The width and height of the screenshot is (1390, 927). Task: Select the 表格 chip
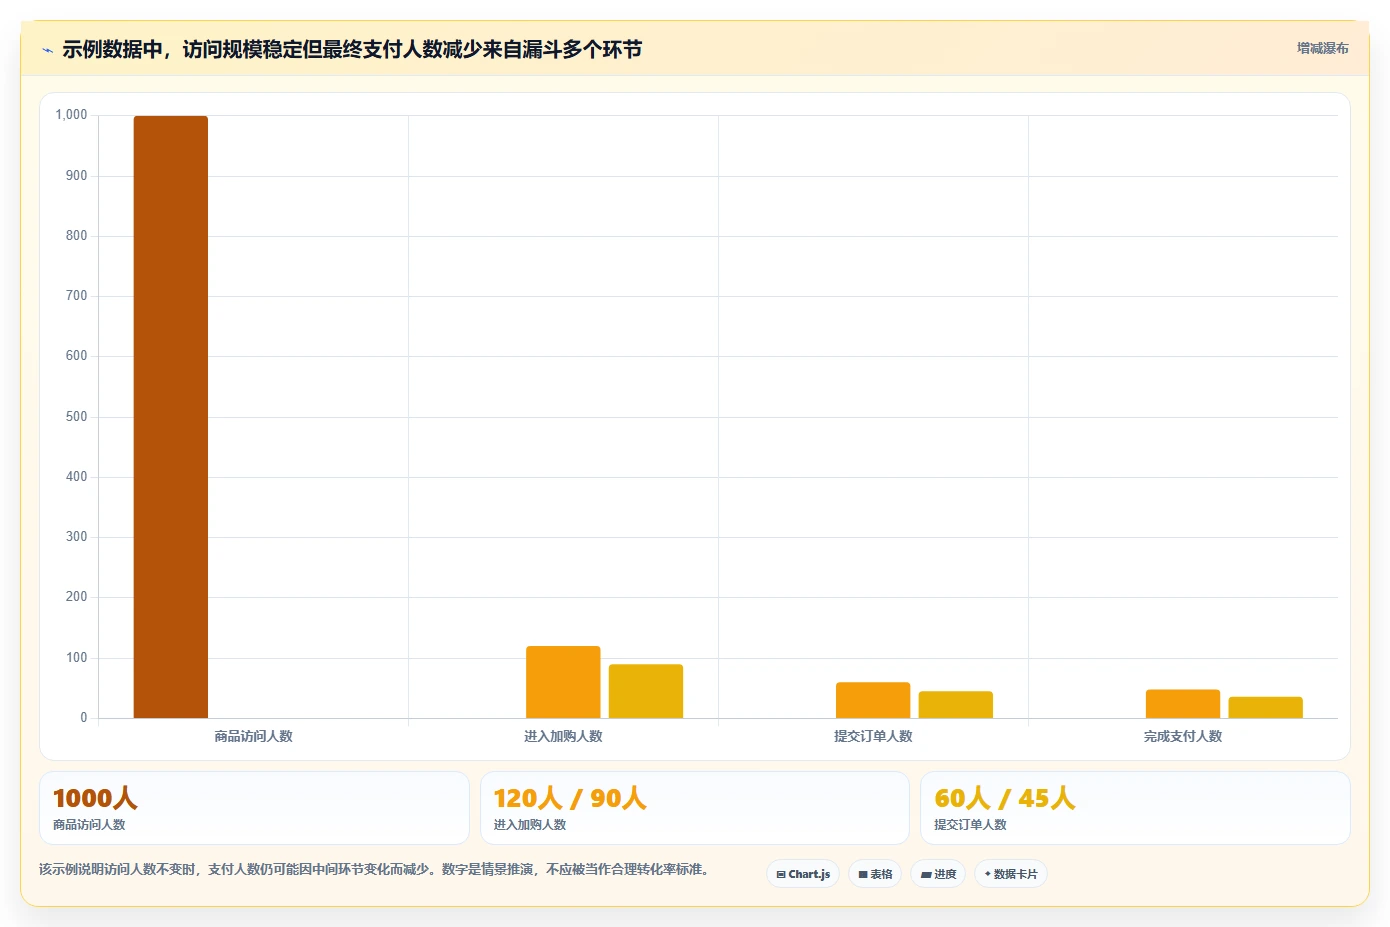point(875,874)
